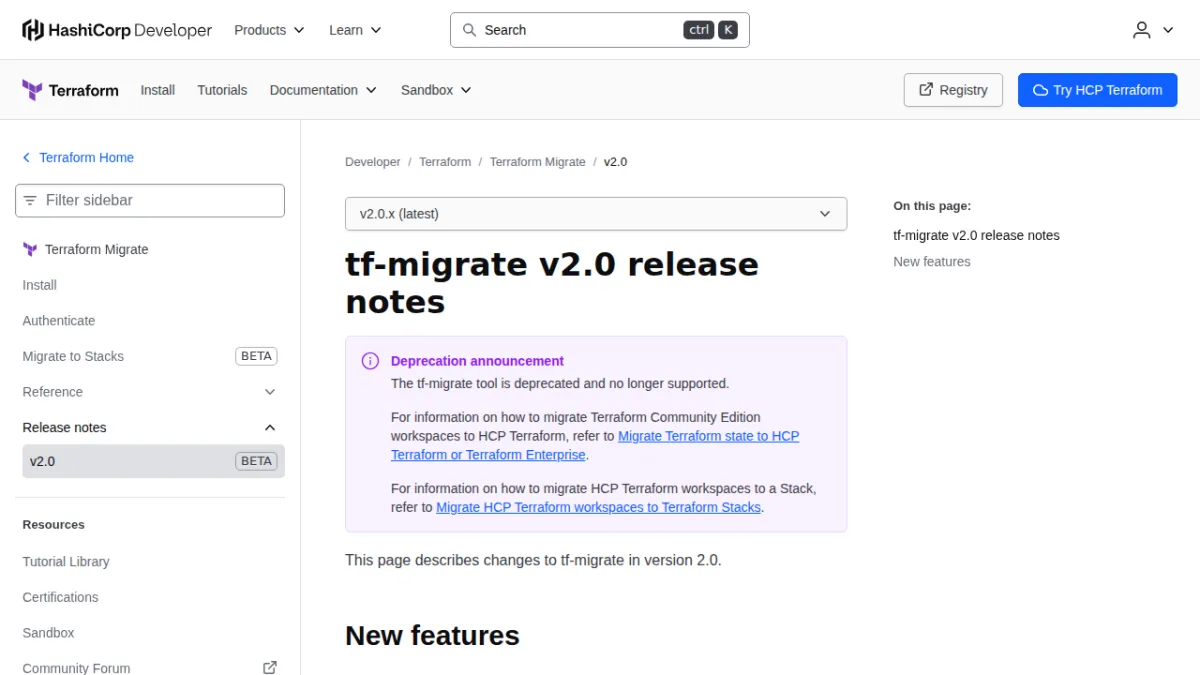Jump to New features in page outline
The width and height of the screenshot is (1200, 675).
(x=932, y=262)
